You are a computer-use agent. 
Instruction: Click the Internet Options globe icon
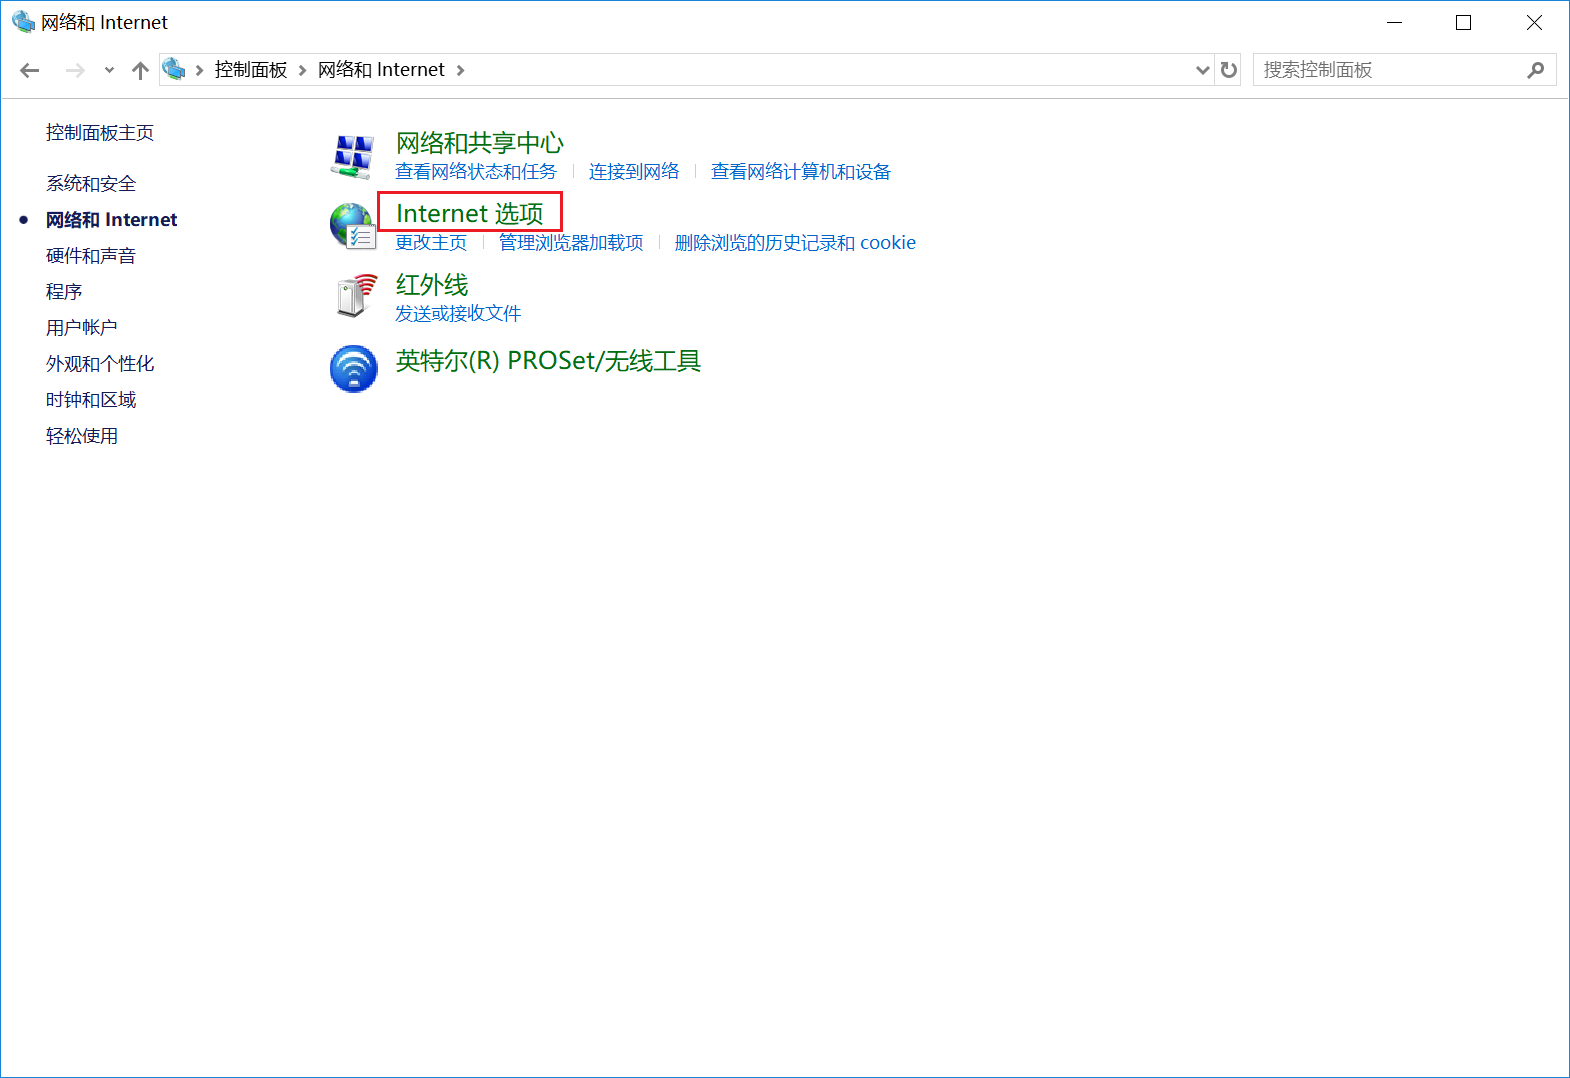(352, 226)
